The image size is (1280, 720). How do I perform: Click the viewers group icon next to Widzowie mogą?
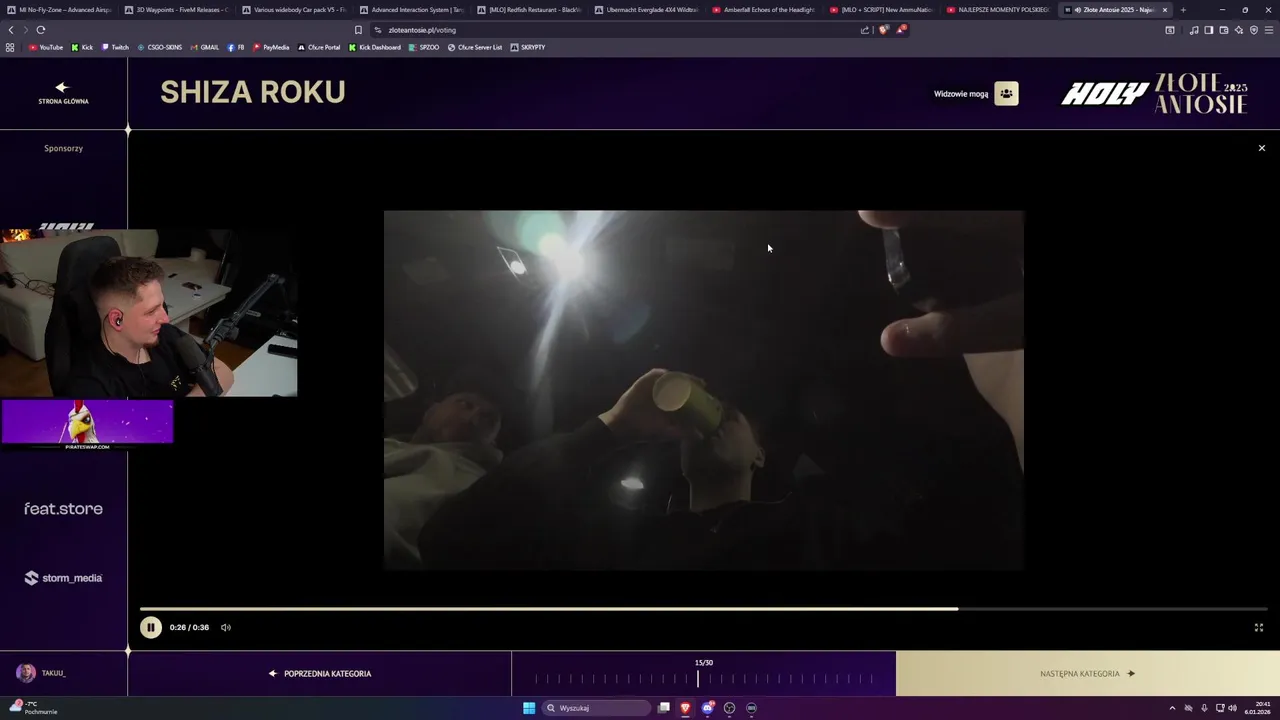tap(1006, 93)
